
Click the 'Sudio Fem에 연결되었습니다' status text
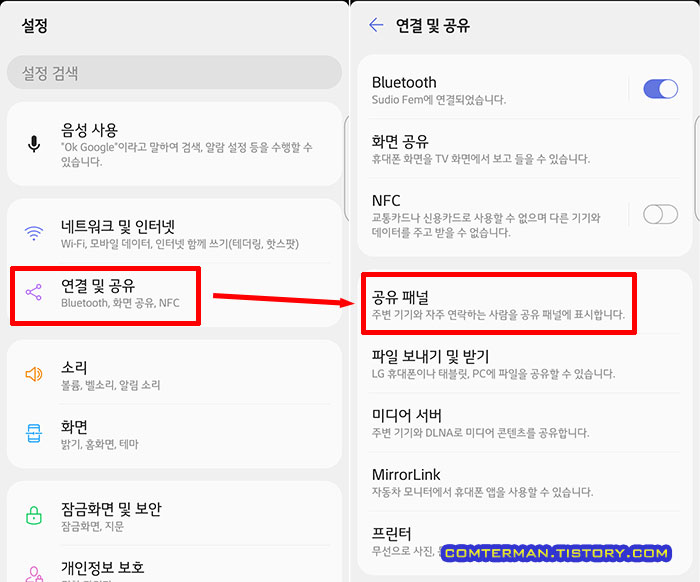point(438,100)
